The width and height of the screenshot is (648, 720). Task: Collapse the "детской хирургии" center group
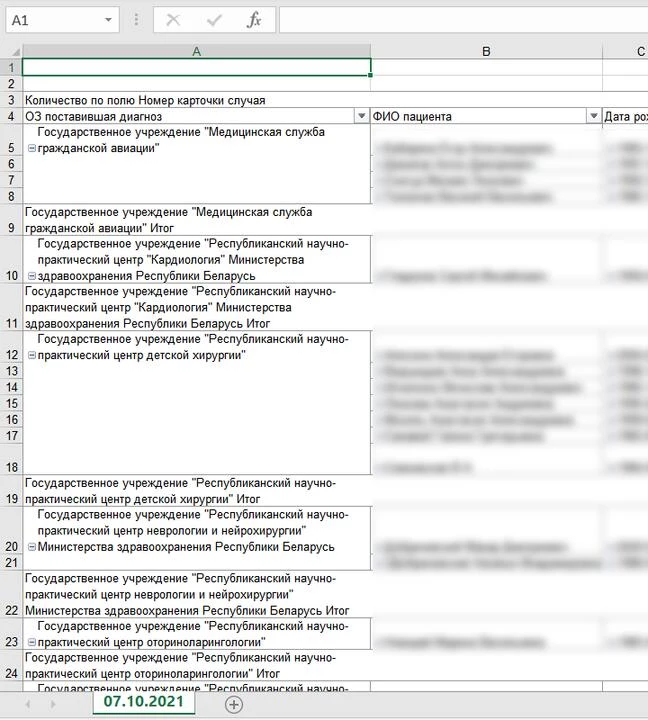[x=32, y=355]
